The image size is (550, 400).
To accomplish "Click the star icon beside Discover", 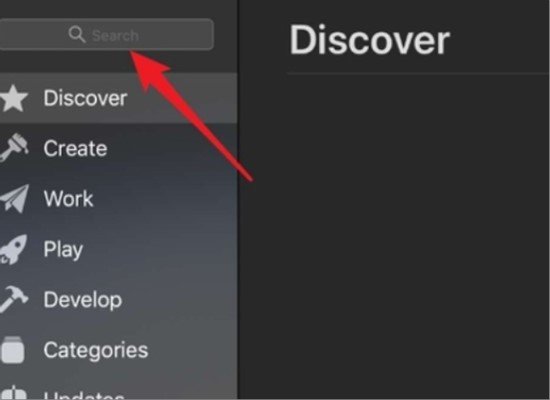I will 14,98.
